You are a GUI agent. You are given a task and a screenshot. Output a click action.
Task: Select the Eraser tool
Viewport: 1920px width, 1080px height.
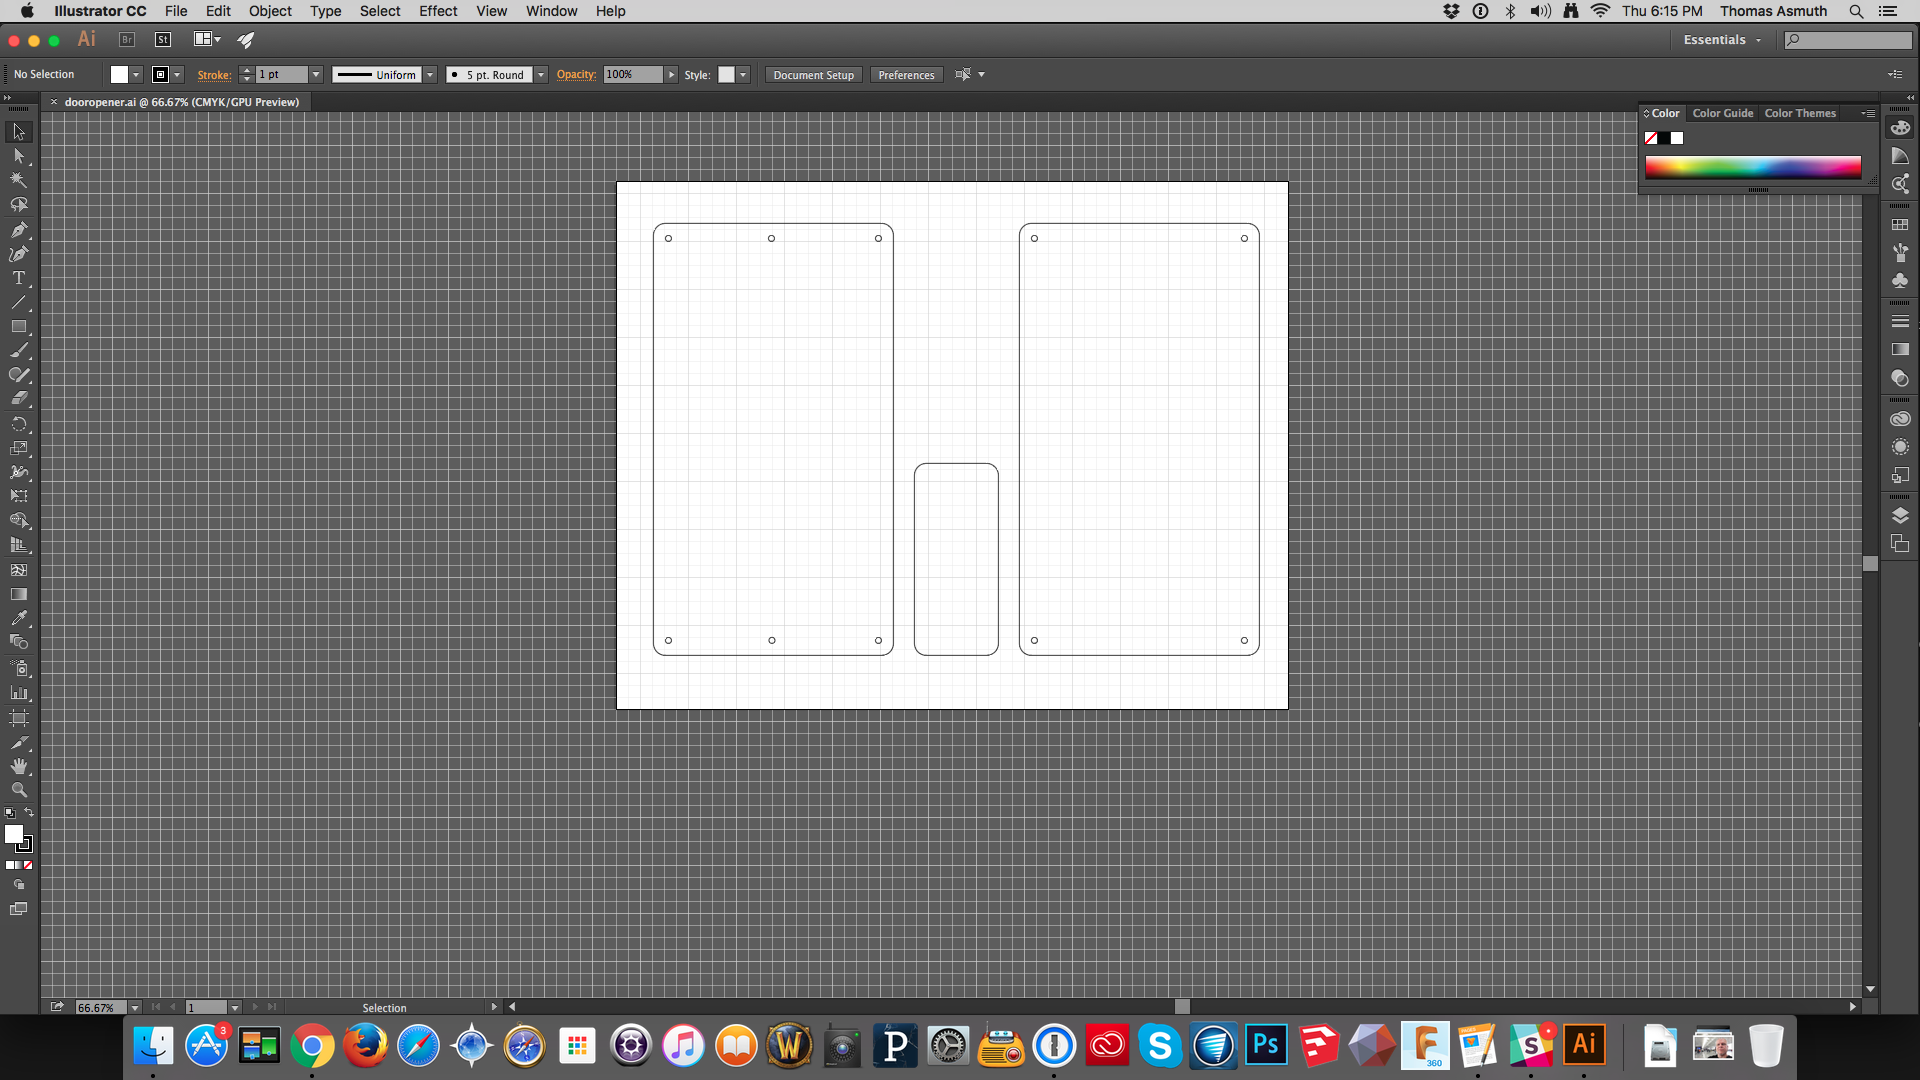(x=19, y=399)
